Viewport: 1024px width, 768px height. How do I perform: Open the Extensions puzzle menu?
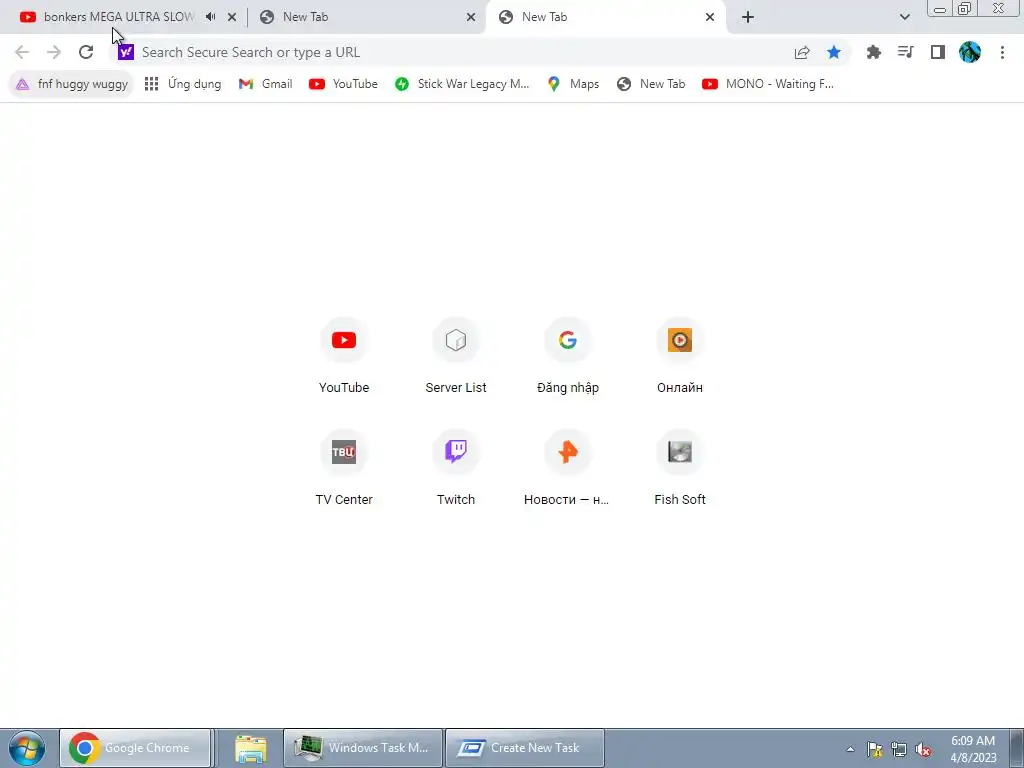(874, 52)
